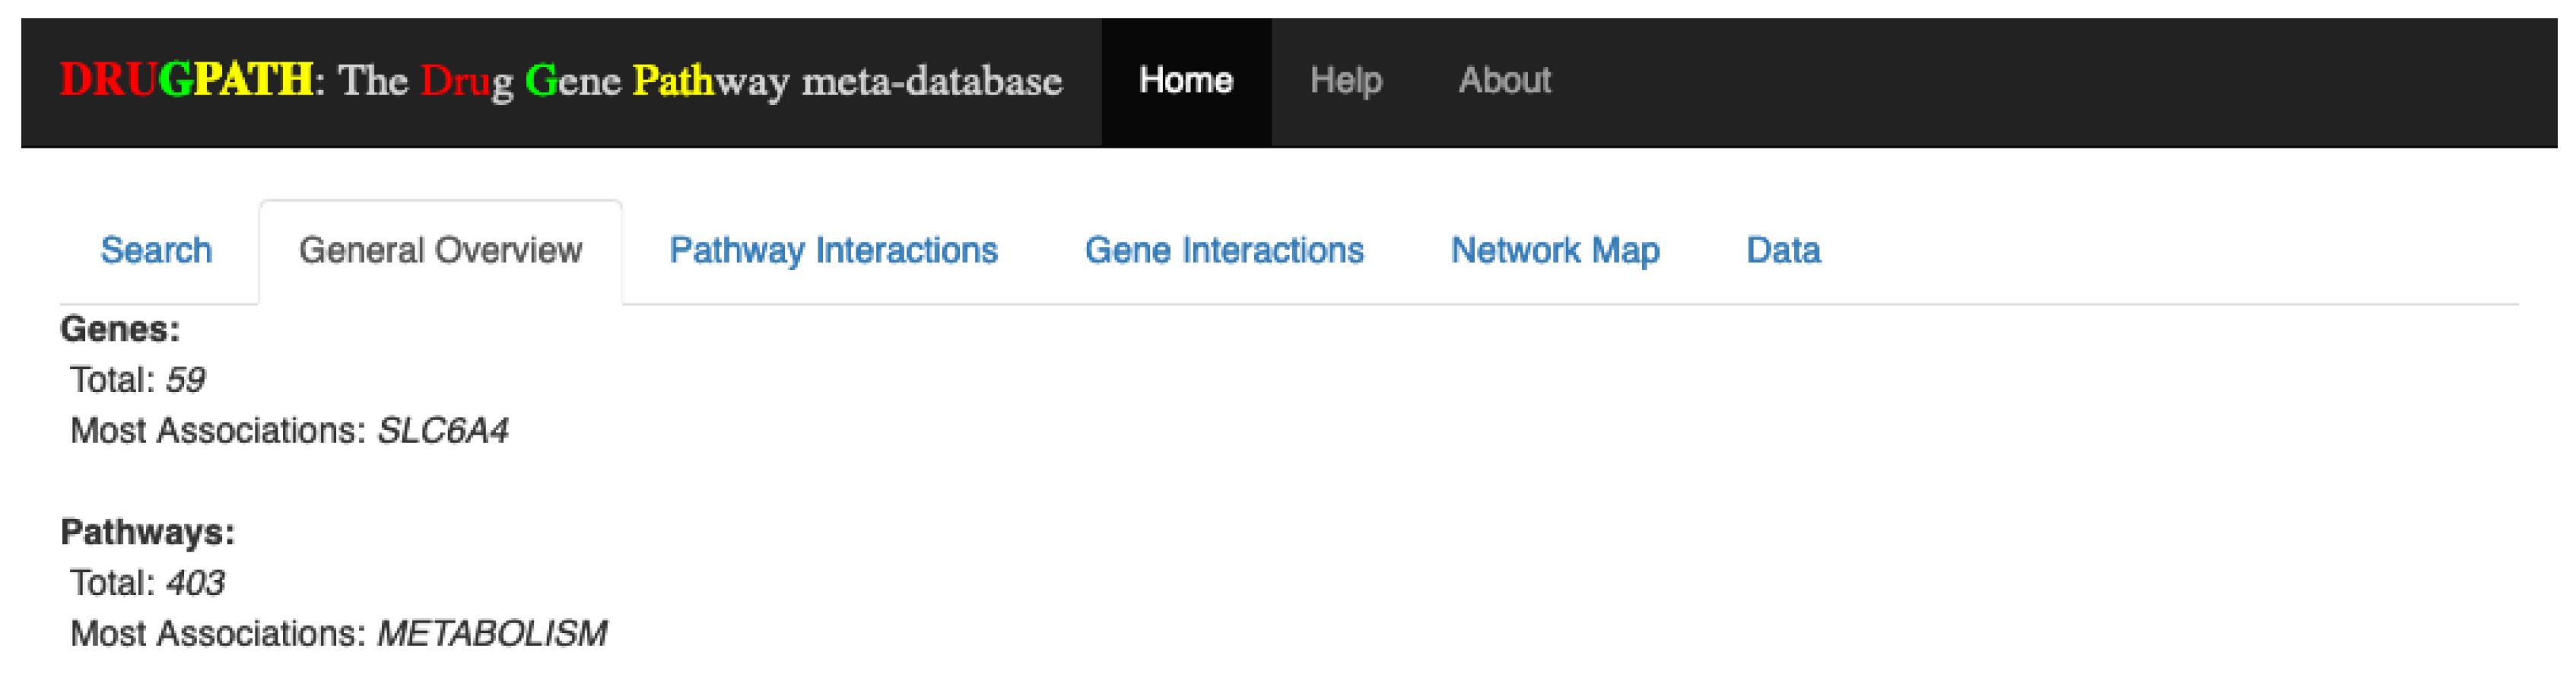Image resolution: width=2576 pixels, height=678 pixels.
Task: Open the Pathway Interactions tab
Action: point(833,250)
